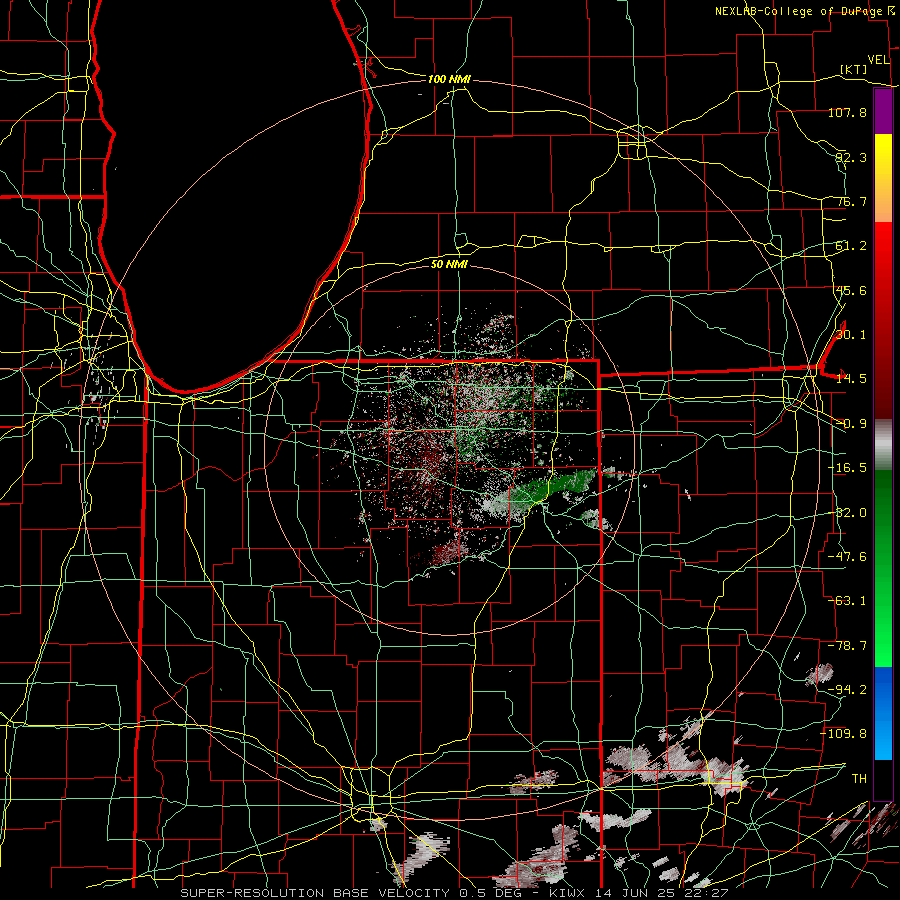This screenshot has width=900, height=900.
Task: Click the 107.8 velocity scale value
Action: pyautogui.click(x=847, y=112)
